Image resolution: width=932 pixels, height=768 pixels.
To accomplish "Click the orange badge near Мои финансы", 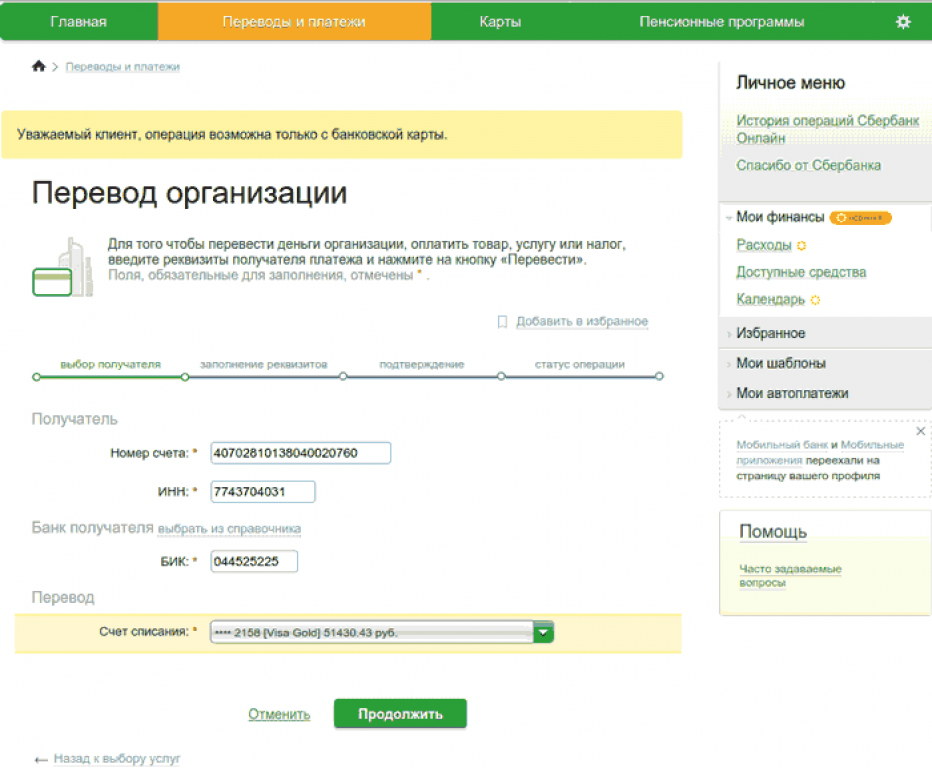I will [x=860, y=217].
